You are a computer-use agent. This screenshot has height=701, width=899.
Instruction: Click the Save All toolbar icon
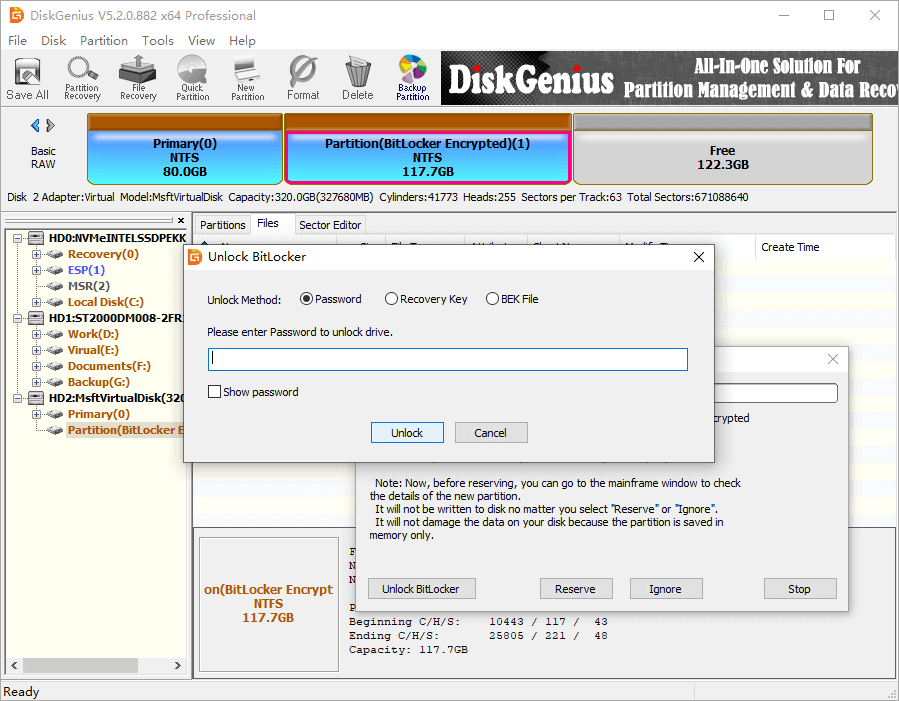(x=27, y=78)
